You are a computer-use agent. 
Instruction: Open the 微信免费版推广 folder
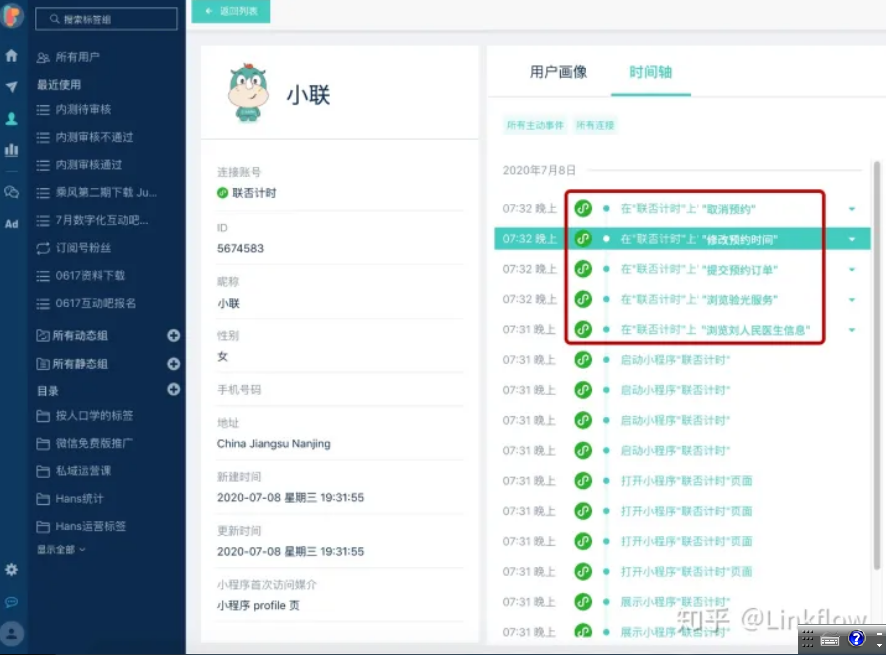[85, 444]
